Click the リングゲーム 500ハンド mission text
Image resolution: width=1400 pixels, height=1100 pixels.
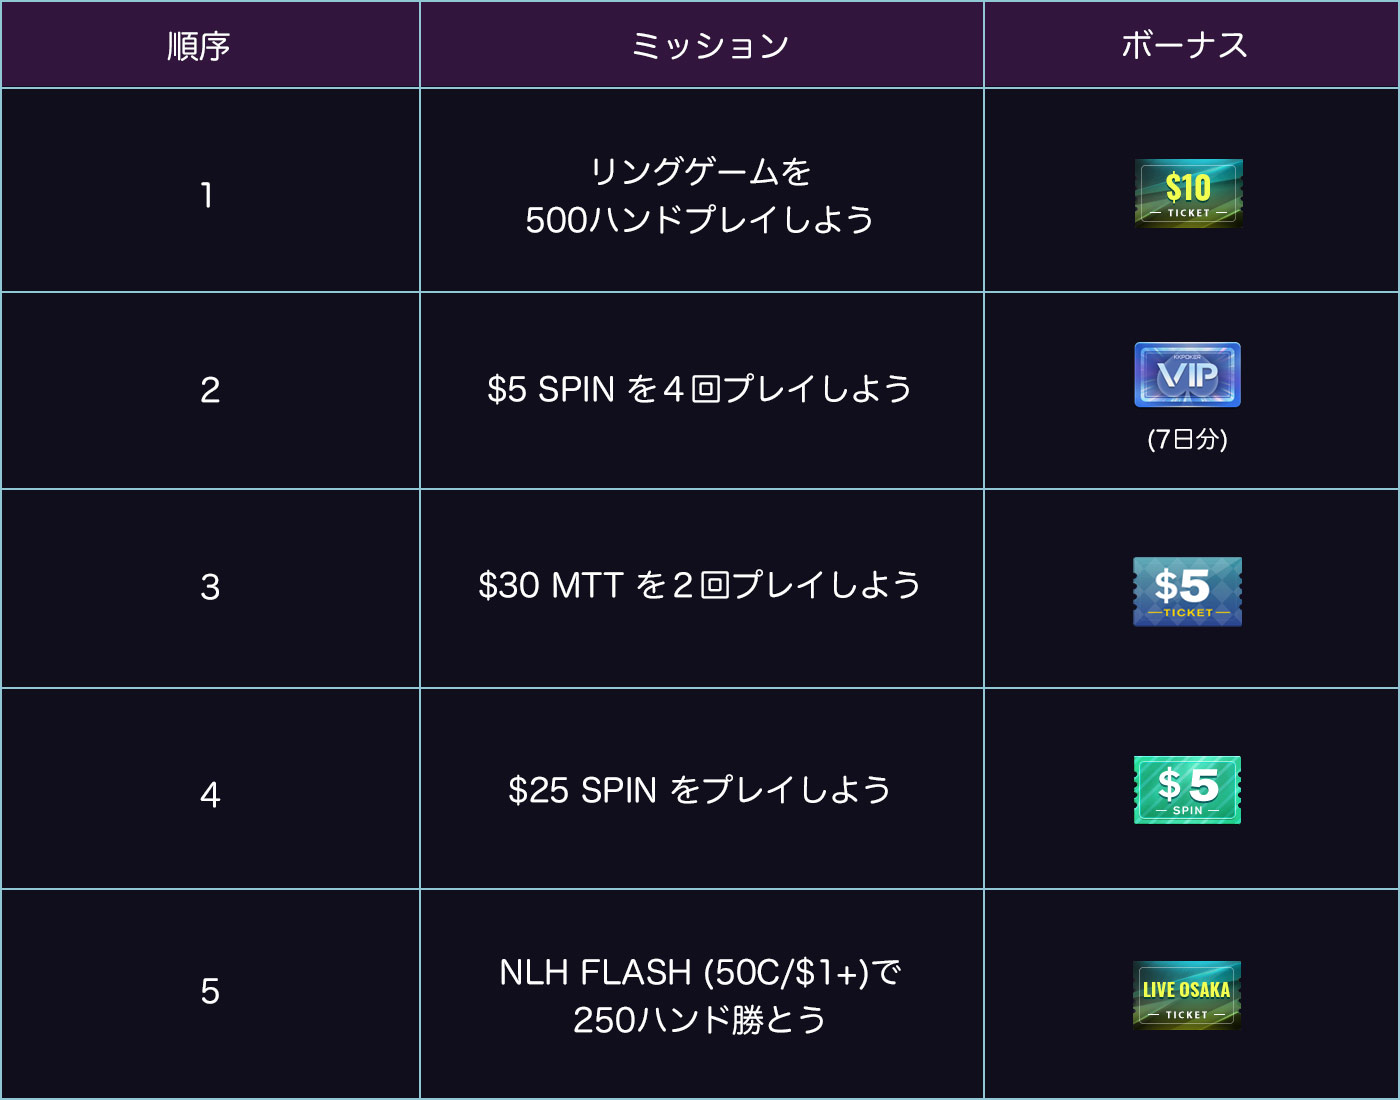(x=700, y=195)
